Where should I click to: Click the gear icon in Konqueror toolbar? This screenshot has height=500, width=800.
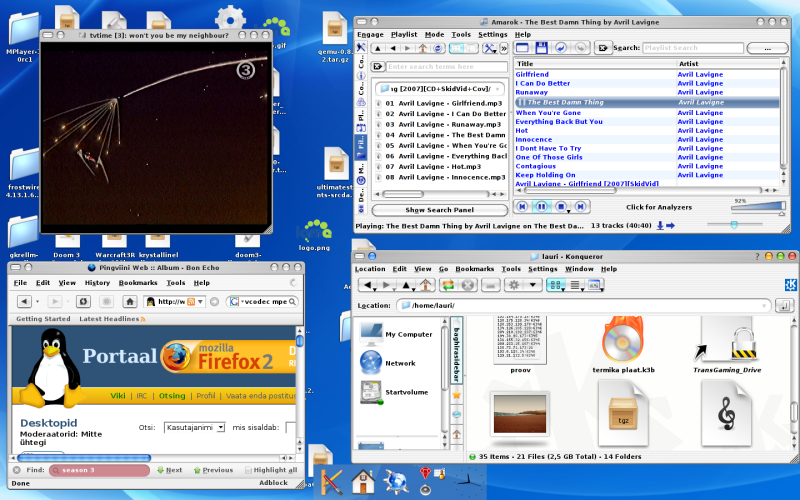[514, 285]
